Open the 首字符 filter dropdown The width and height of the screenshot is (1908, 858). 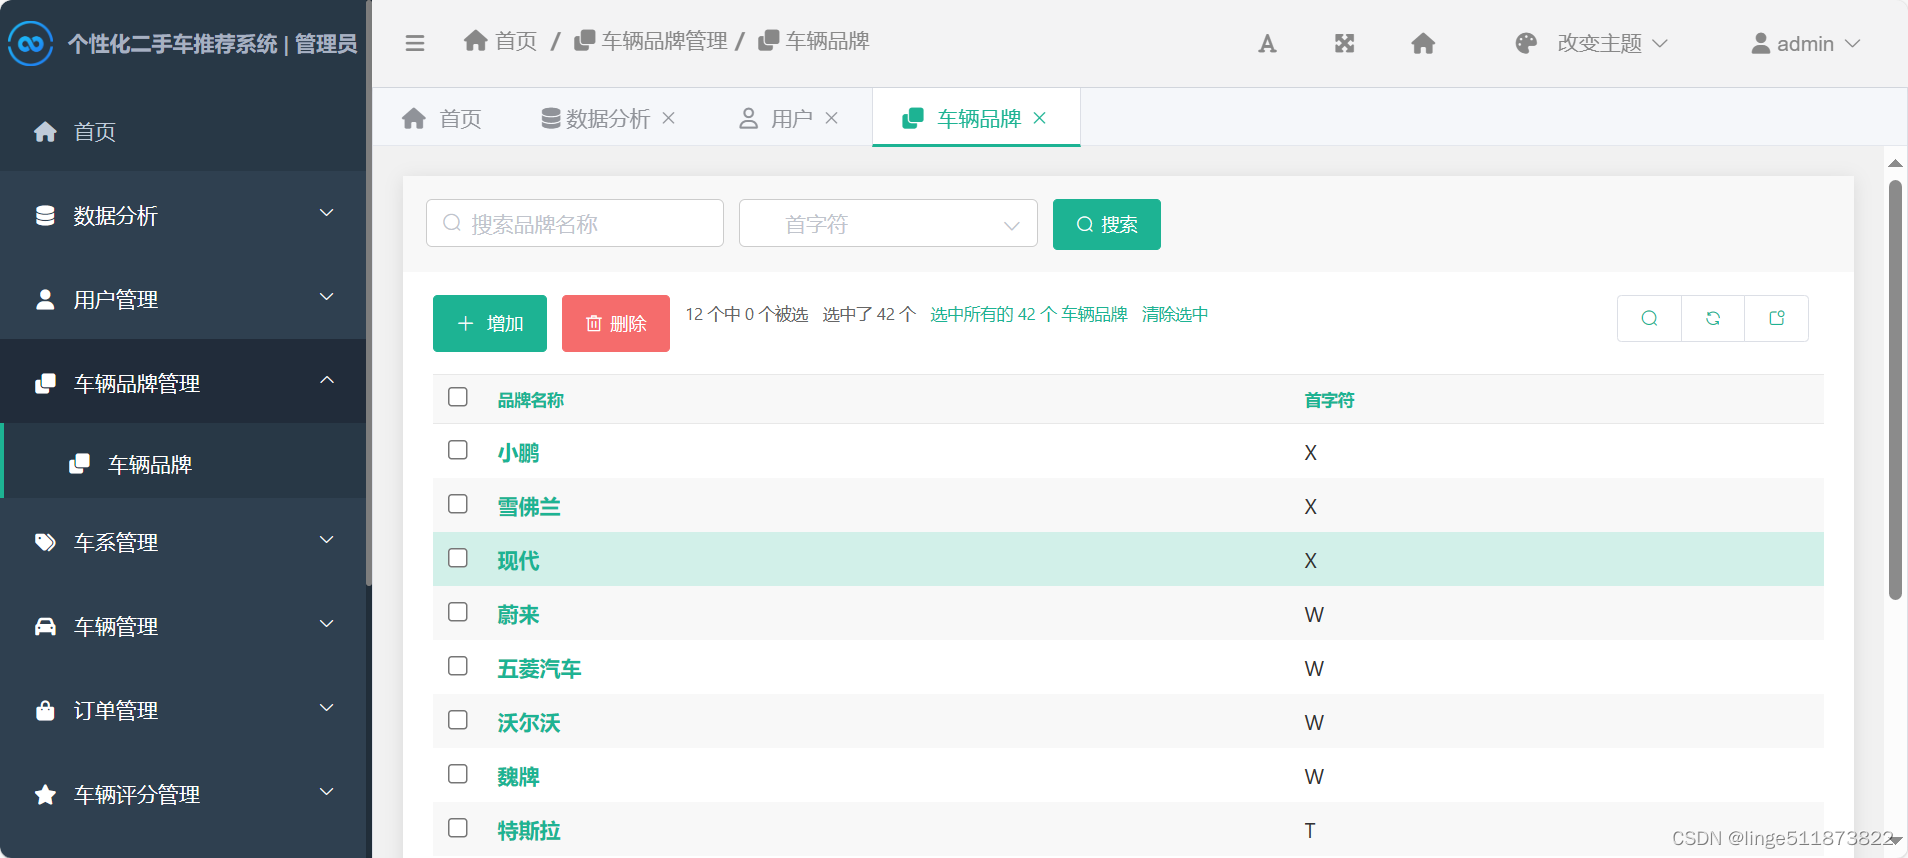888,223
